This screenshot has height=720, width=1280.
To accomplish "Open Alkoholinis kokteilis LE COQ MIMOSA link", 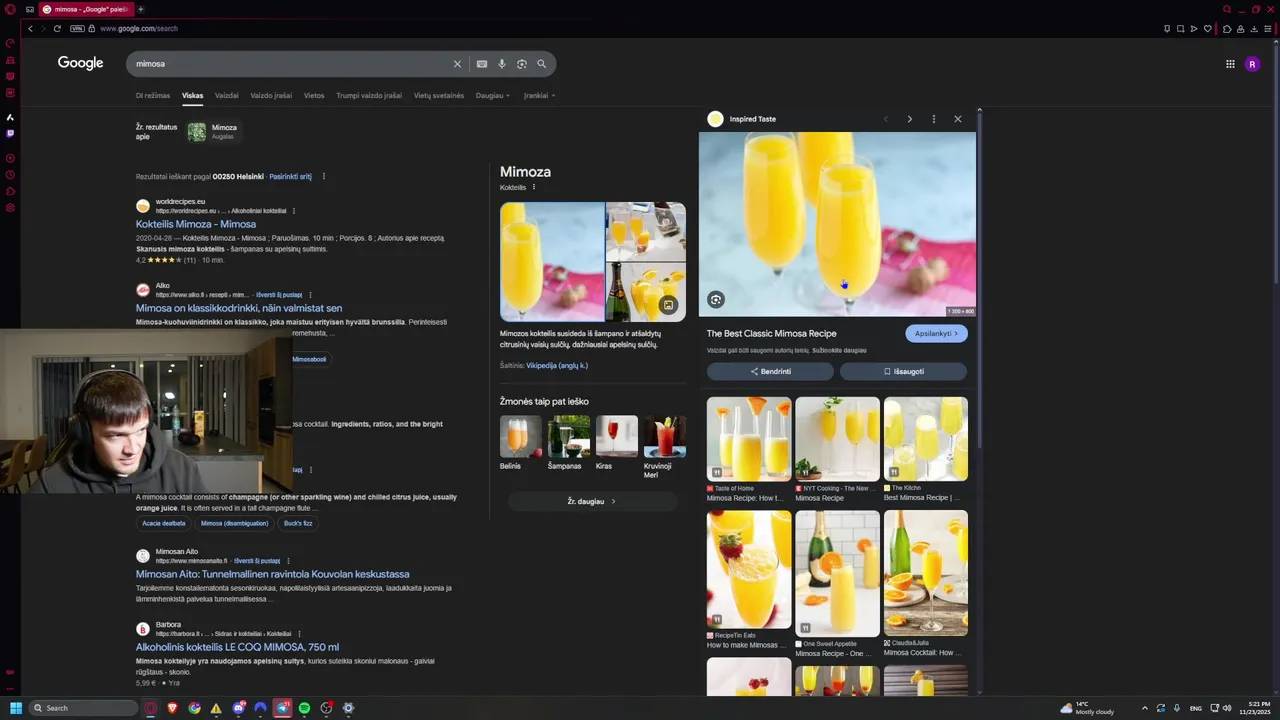I will click(x=237, y=647).
